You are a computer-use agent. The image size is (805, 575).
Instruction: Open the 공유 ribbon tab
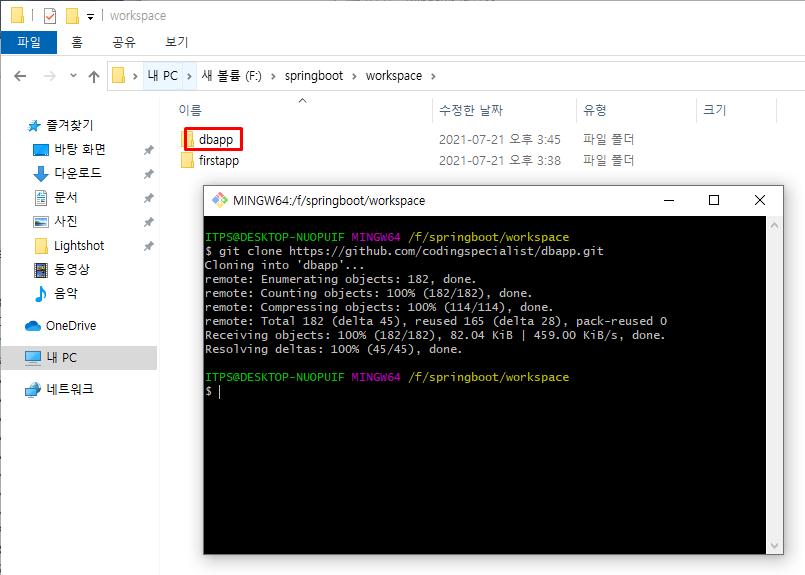(124, 42)
